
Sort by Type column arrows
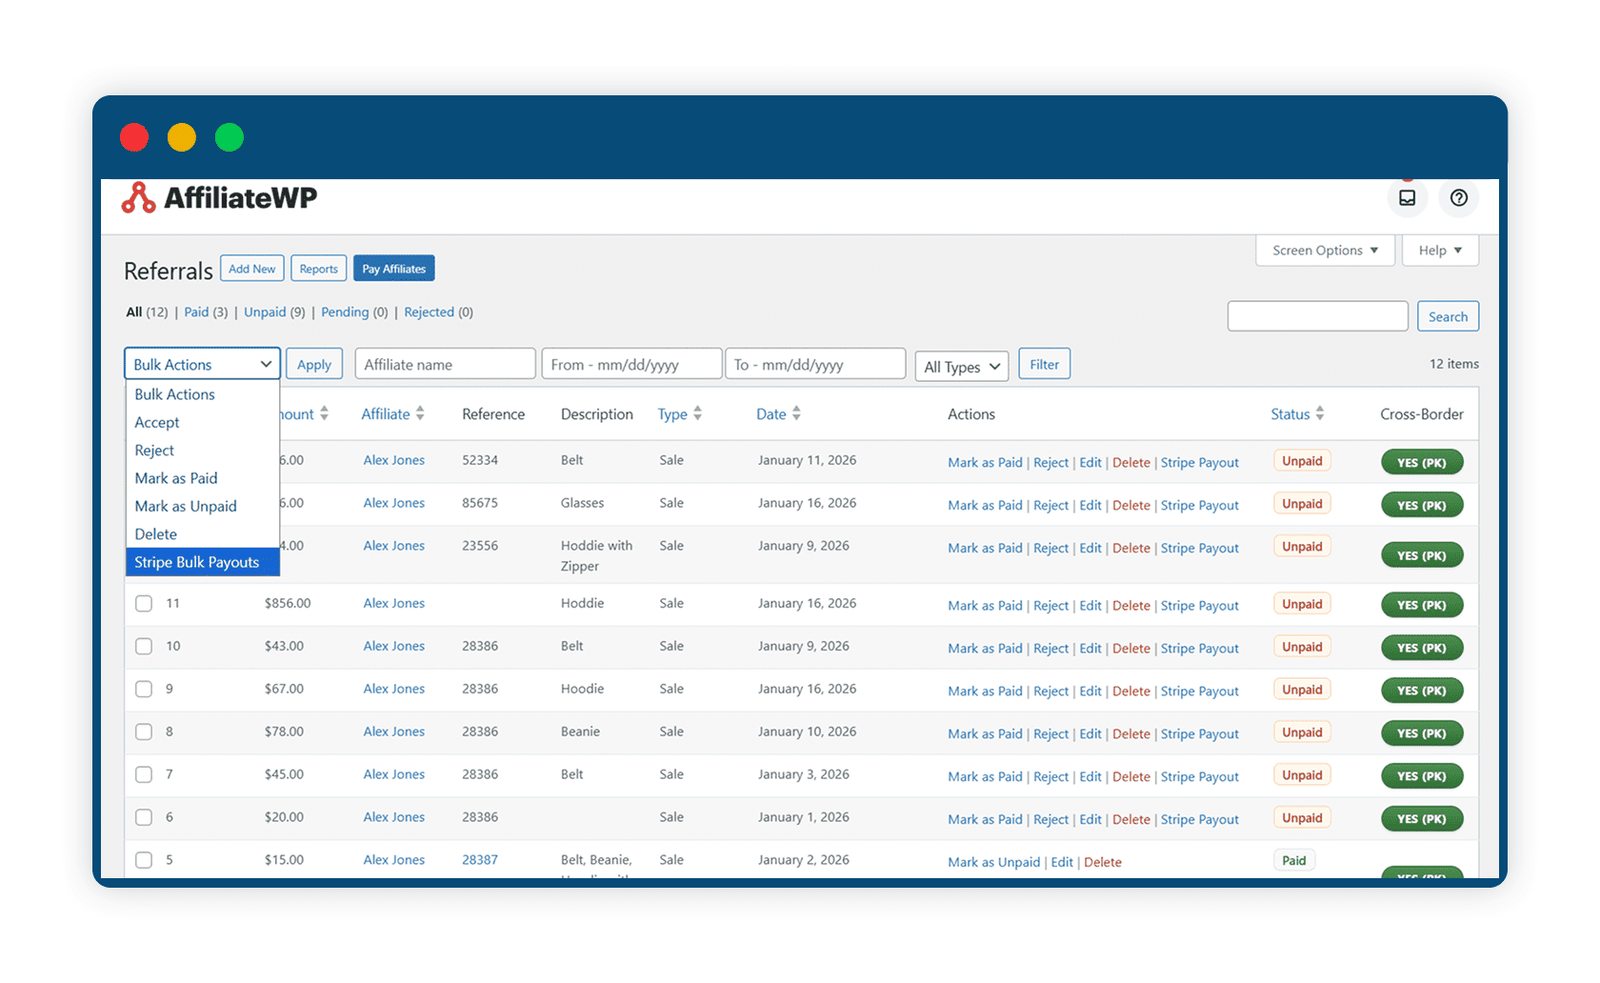point(697,413)
